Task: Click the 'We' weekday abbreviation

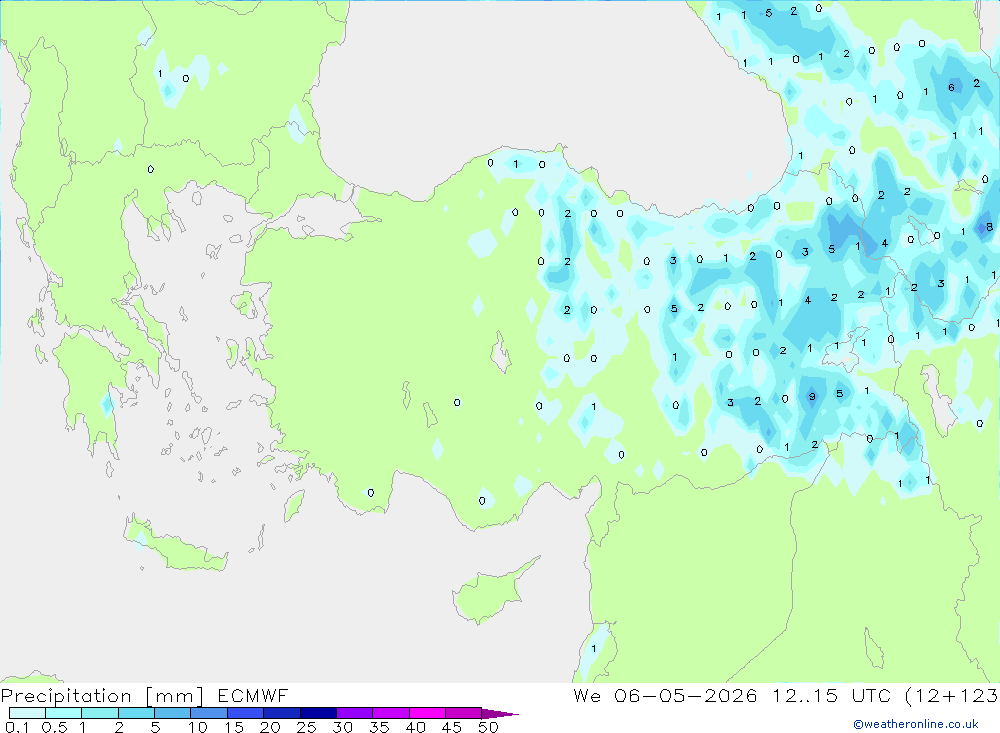Action: [x=587, y=695]
